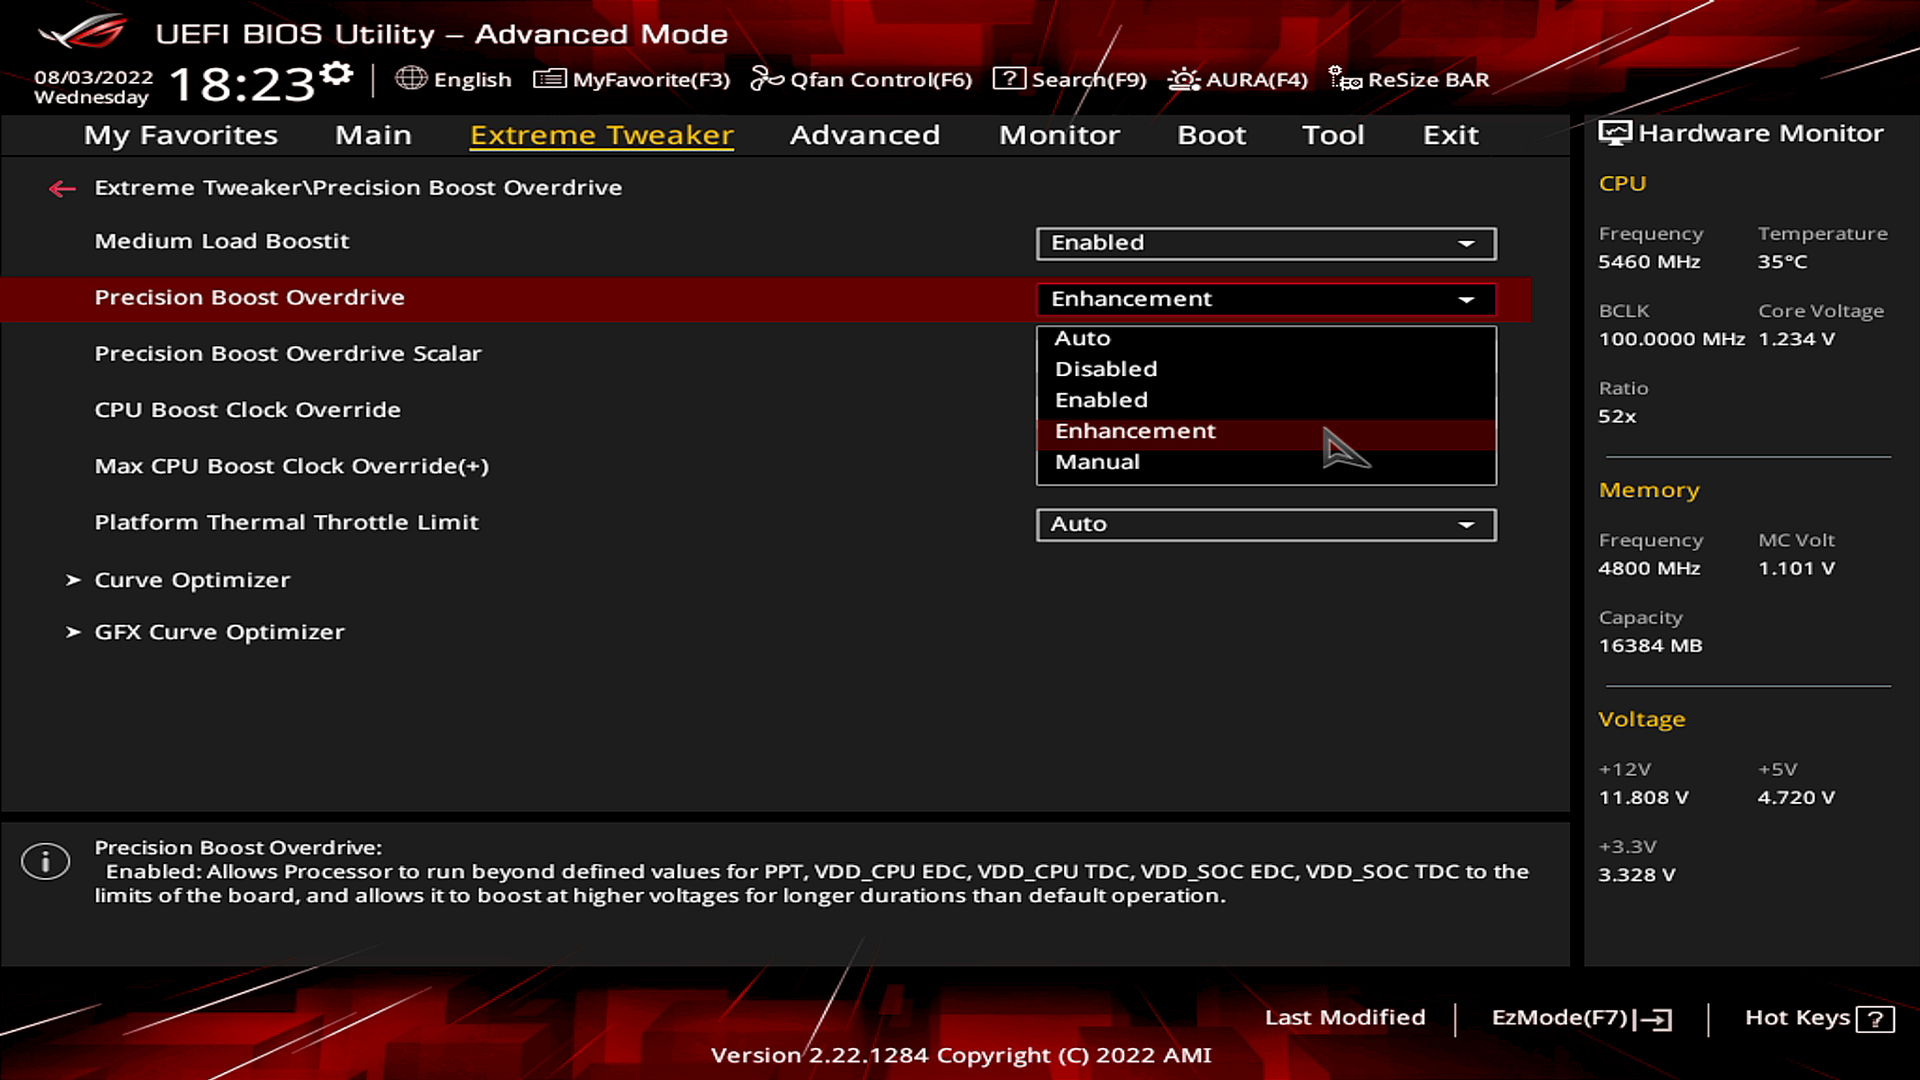Expand the Curve Optimizer section
The height and width of the screenshot is (1080, 1920).
click(191, 579)
